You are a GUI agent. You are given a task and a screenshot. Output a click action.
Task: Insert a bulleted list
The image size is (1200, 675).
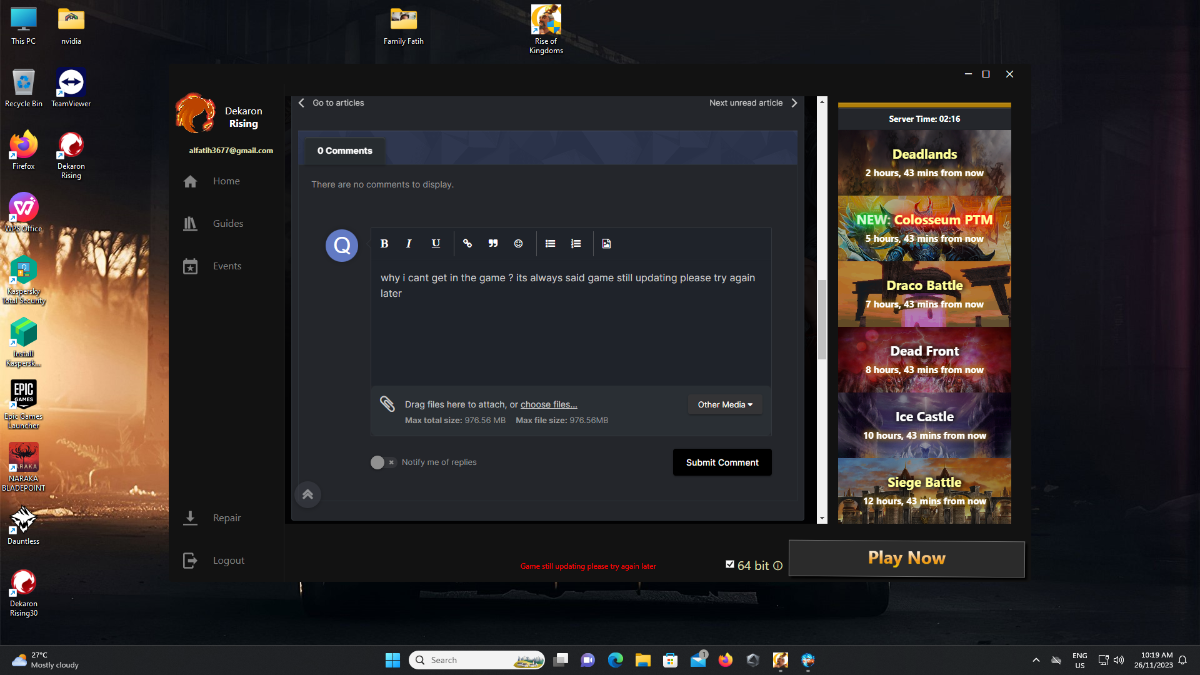point(550,244)
